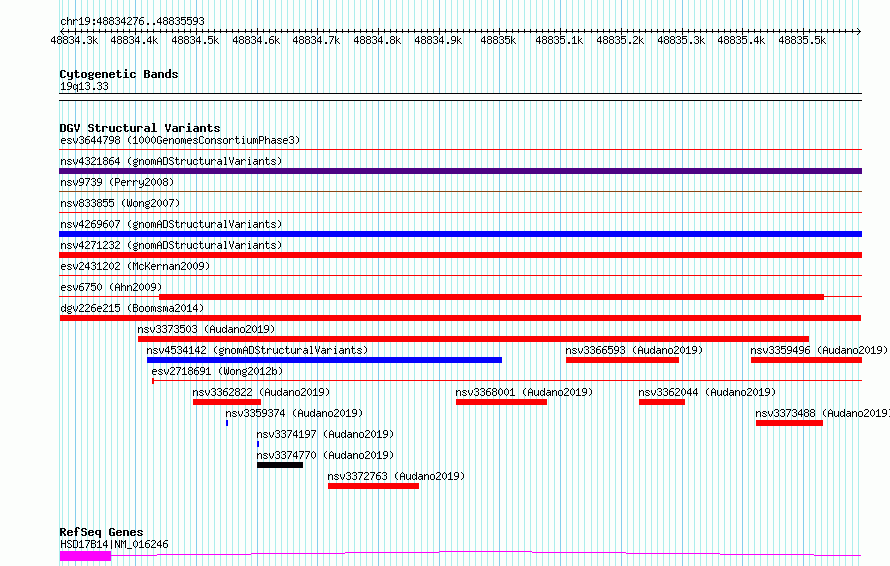The image size is (890, 566).
Task: Click the HSD17B14|NM_016246 gene label
Action: pyautogui.click(x=114, y=544)
